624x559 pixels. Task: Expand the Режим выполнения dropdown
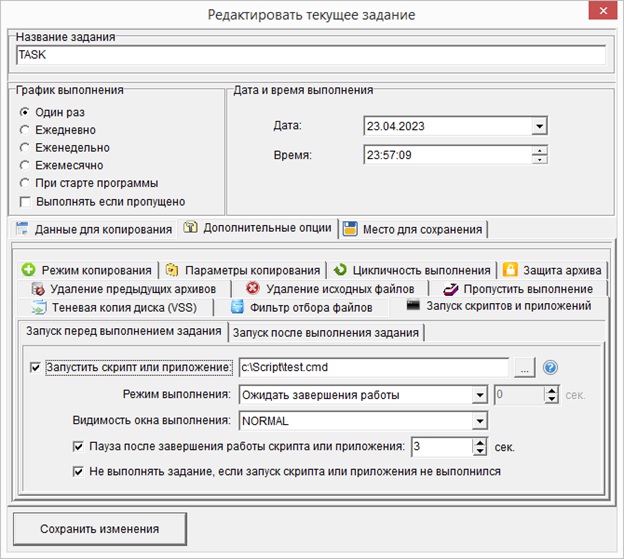(480, 395)
